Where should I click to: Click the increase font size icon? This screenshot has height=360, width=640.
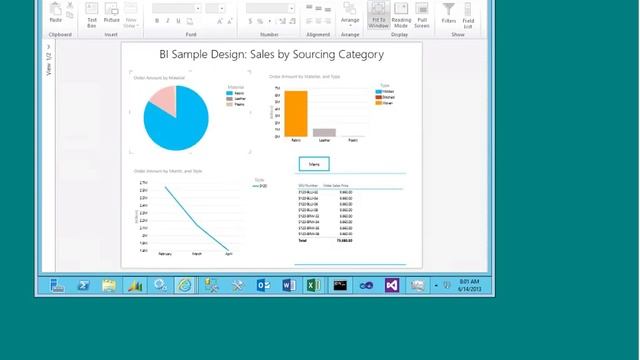220,21
